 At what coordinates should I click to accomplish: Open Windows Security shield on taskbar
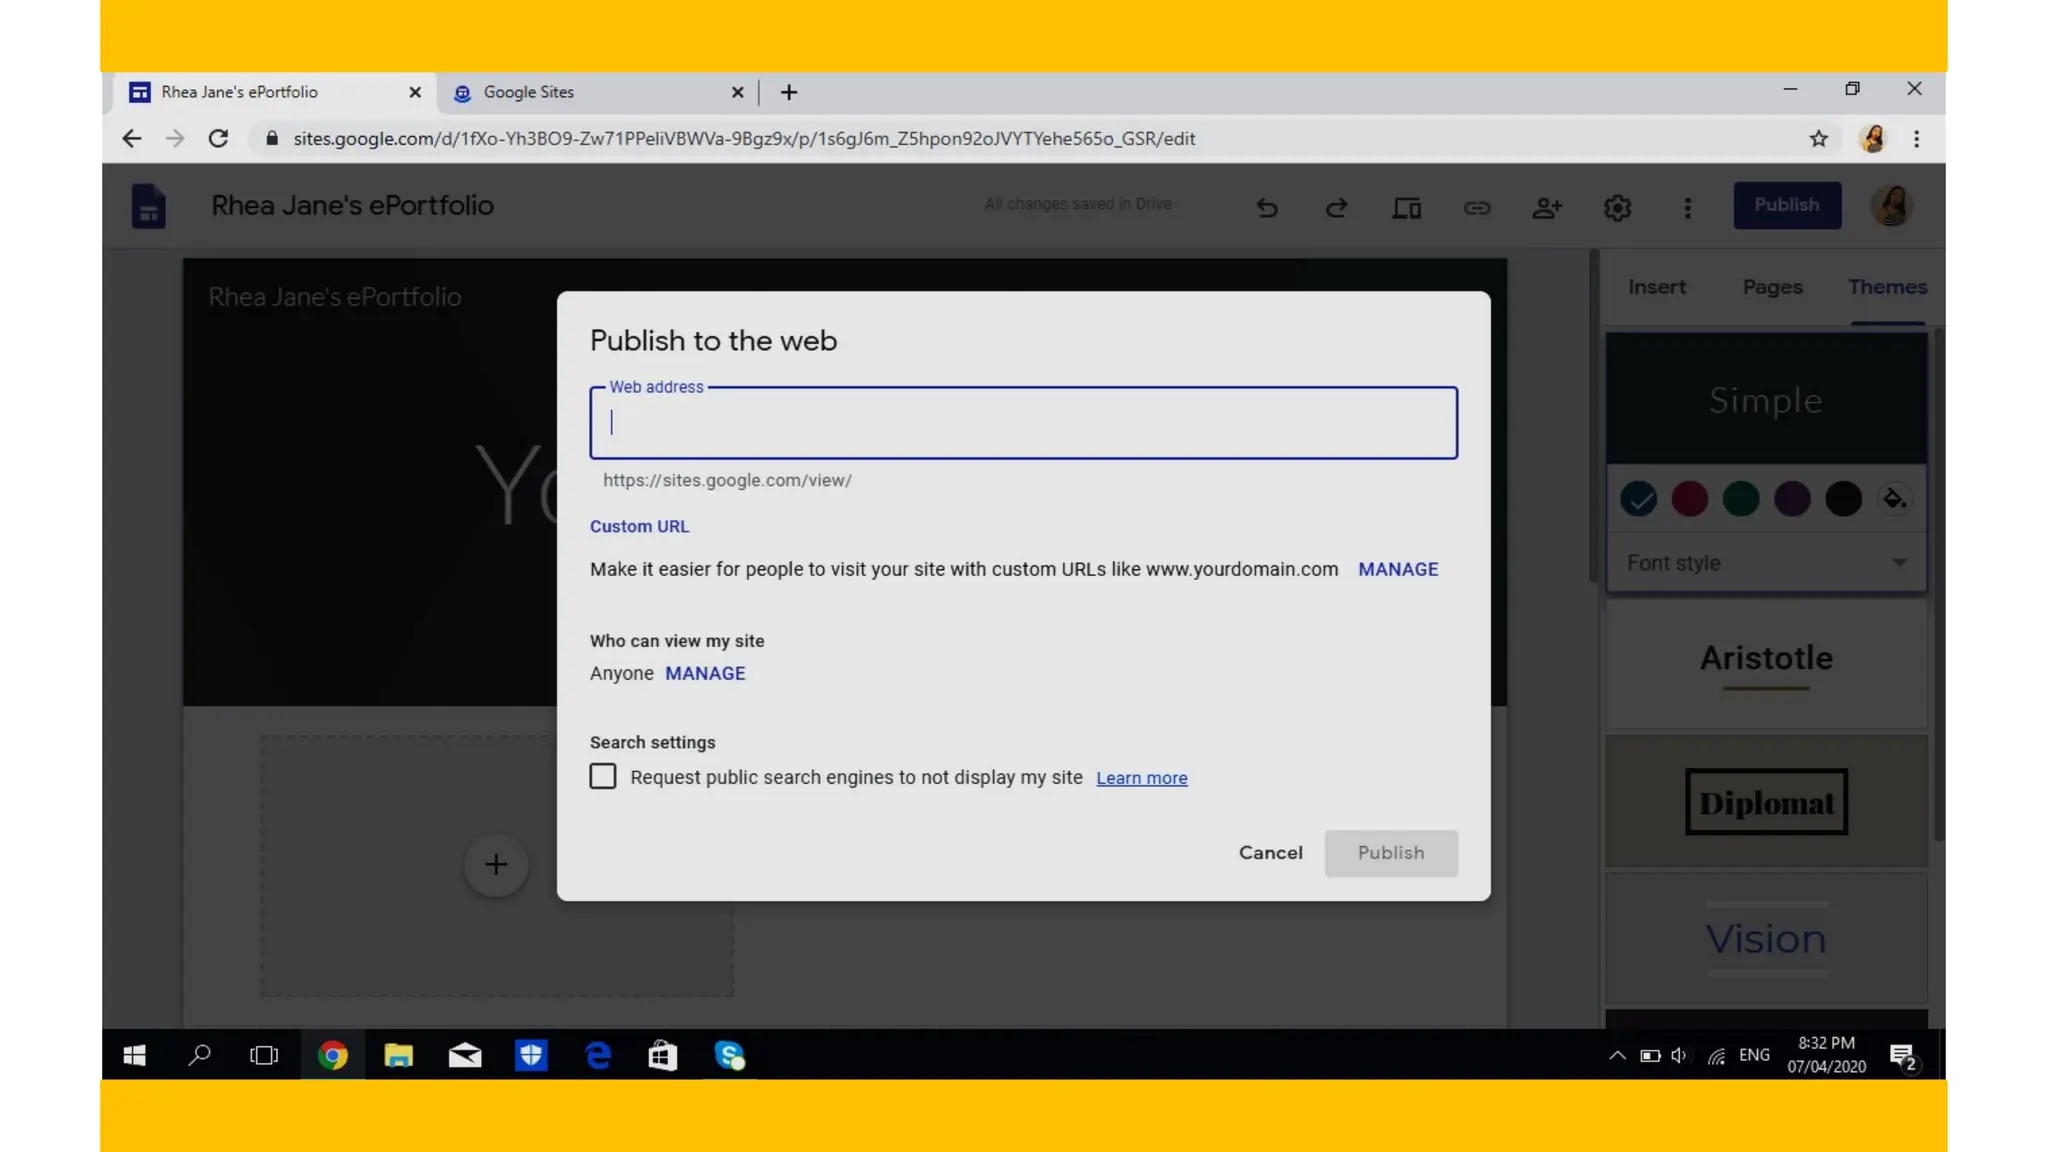531,1055
